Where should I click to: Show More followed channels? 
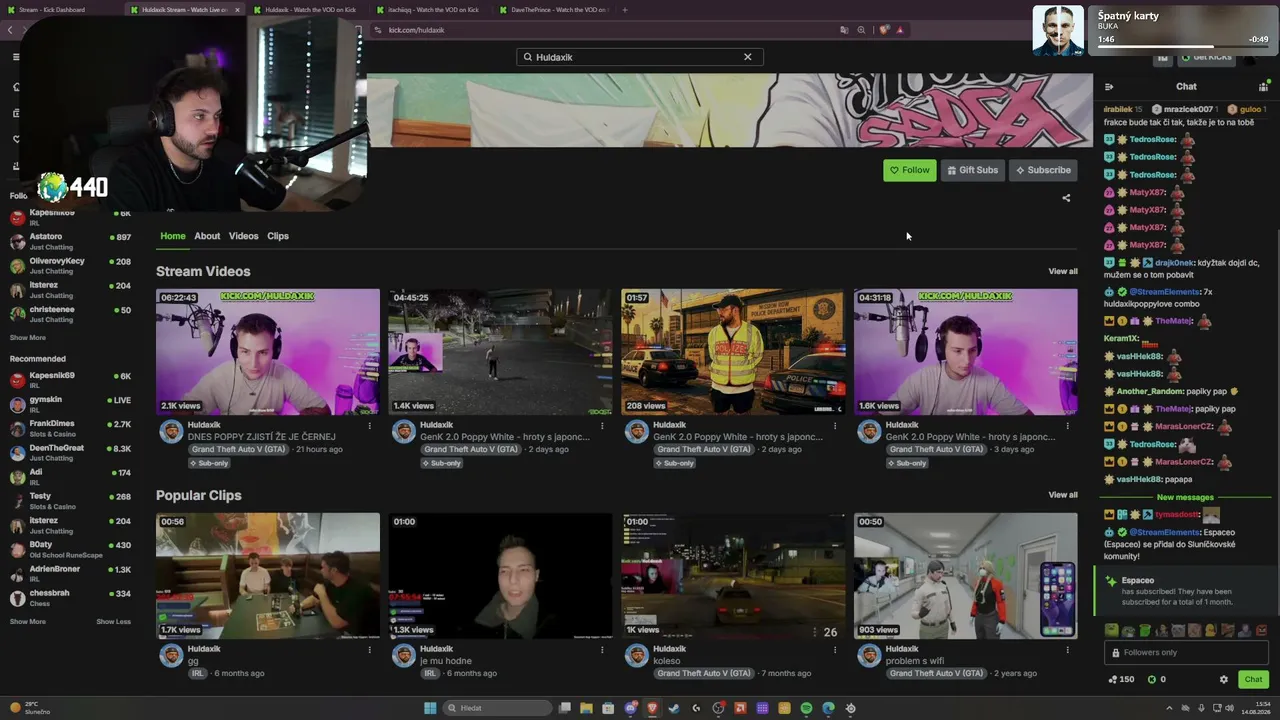28,338
